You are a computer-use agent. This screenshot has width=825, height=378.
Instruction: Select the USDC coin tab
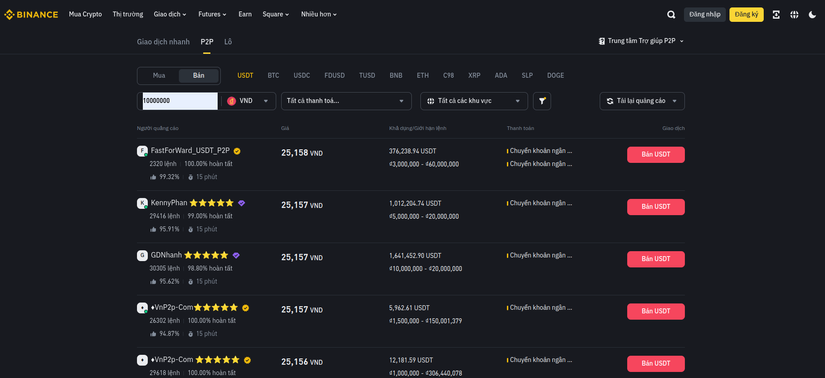point(301,75)
